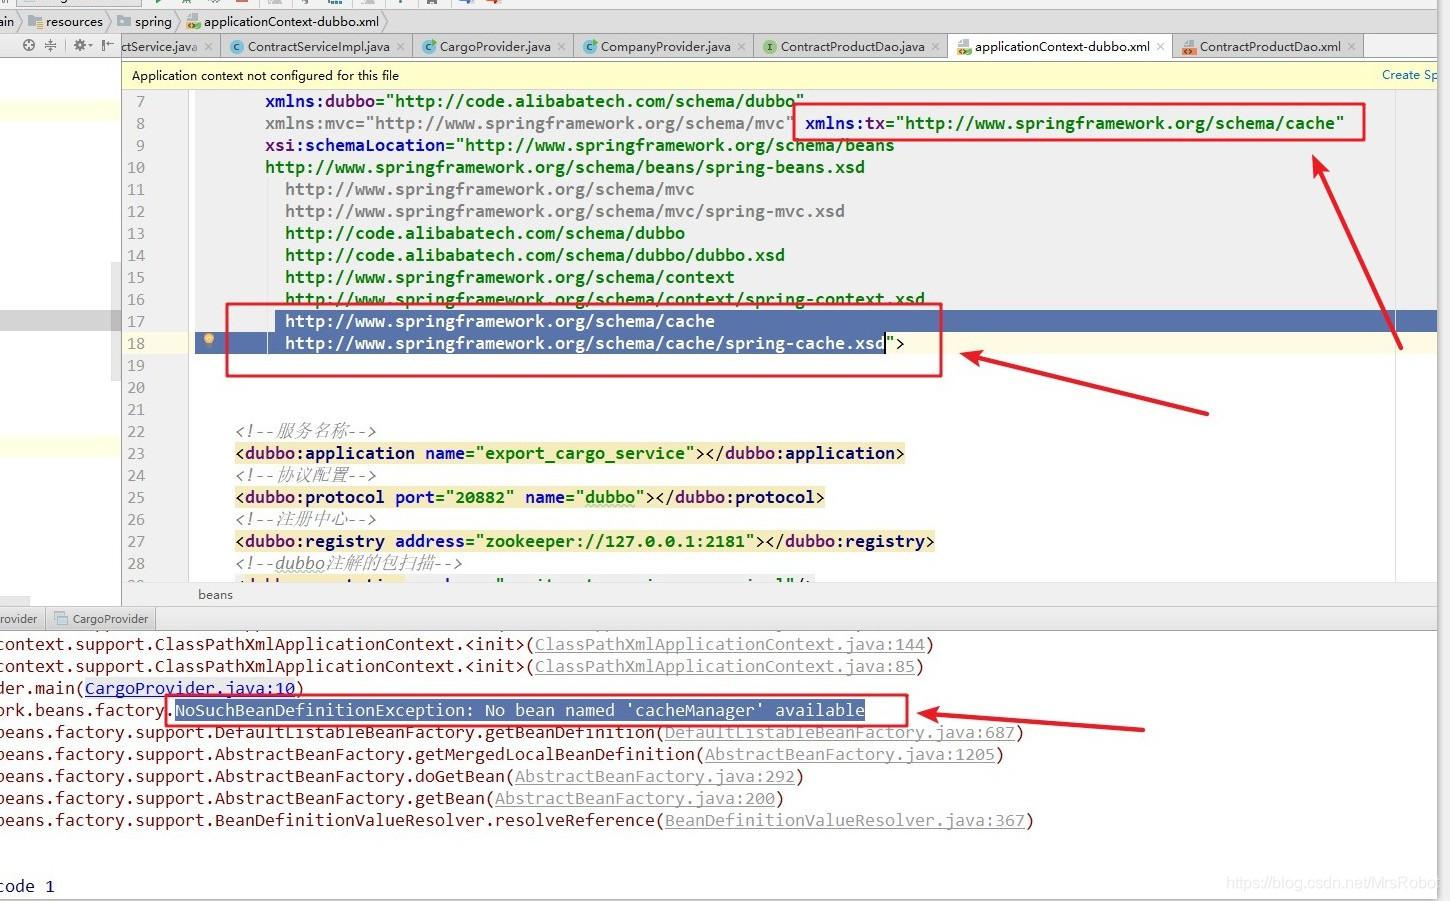This screenshot has height=901, width=1450.
Task: Click 'Application context not configured for this file' notice
Action: [x=265, y=75]
